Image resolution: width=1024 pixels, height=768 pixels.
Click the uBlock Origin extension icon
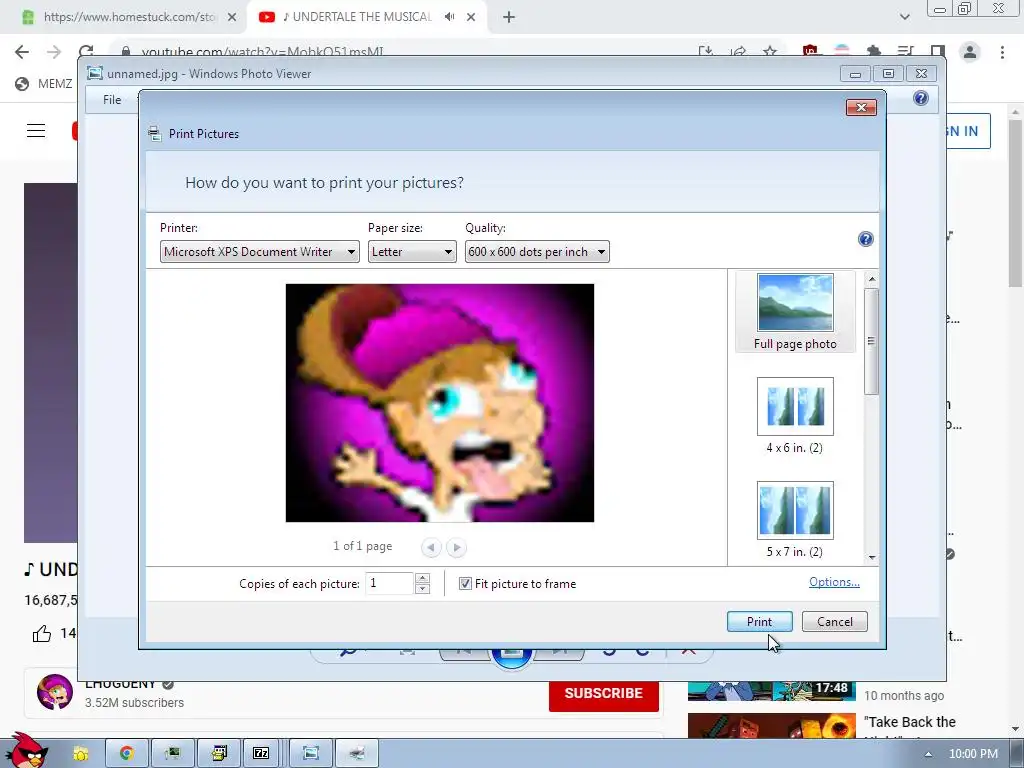810,50
